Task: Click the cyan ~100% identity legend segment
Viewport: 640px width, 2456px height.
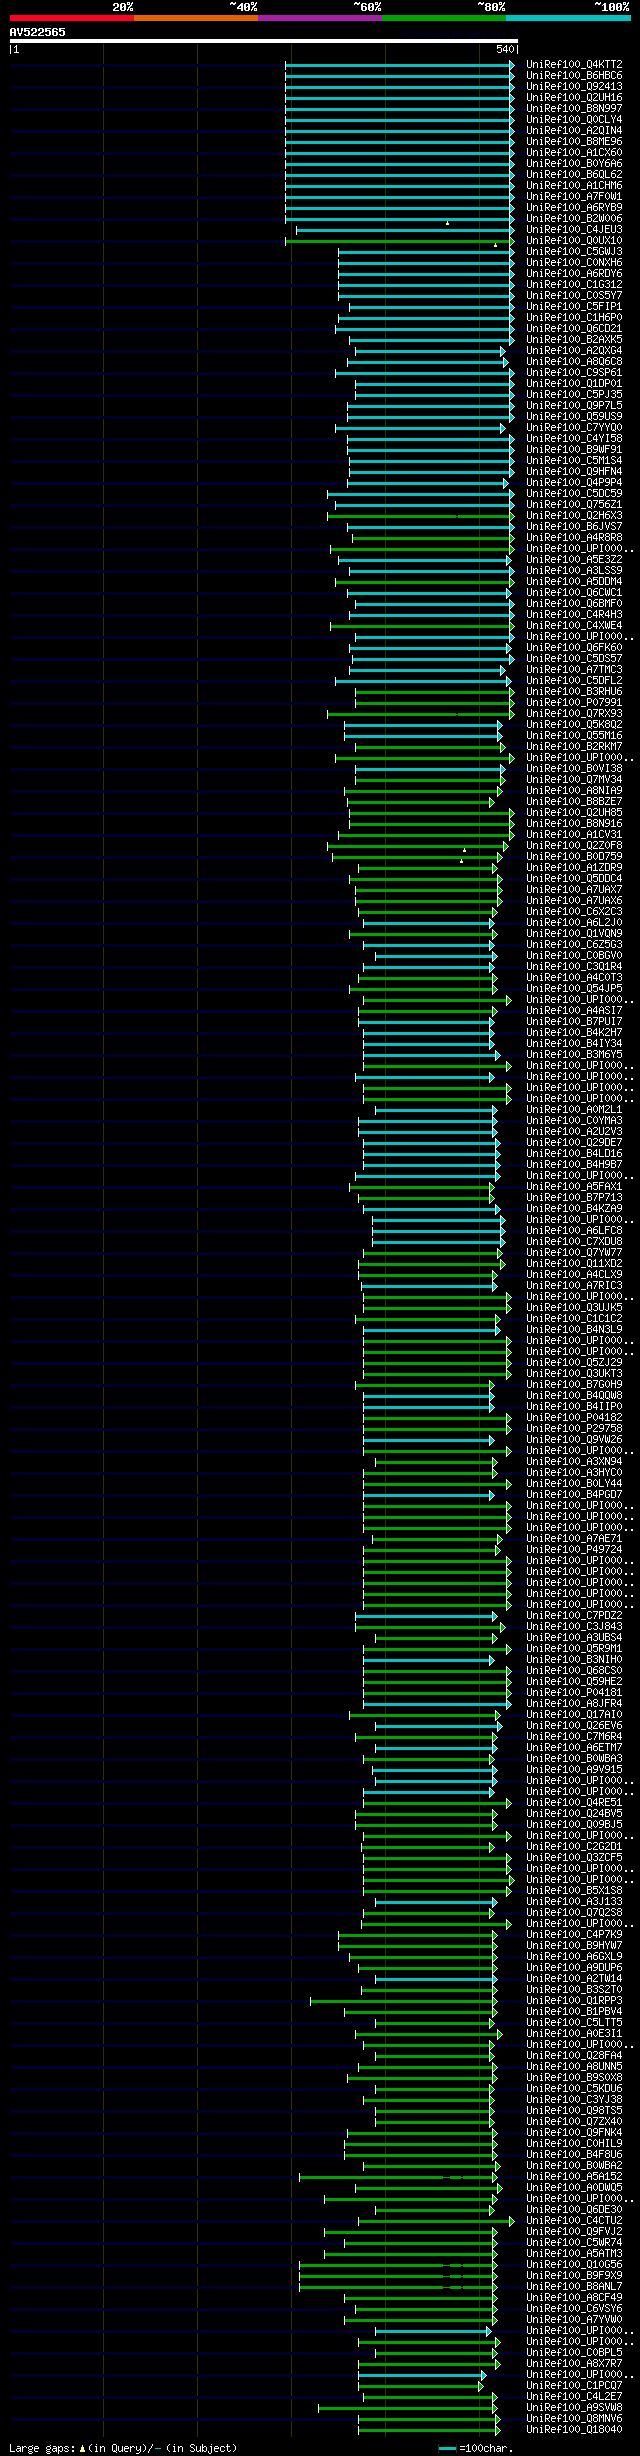Action: (x=568, y=18)
